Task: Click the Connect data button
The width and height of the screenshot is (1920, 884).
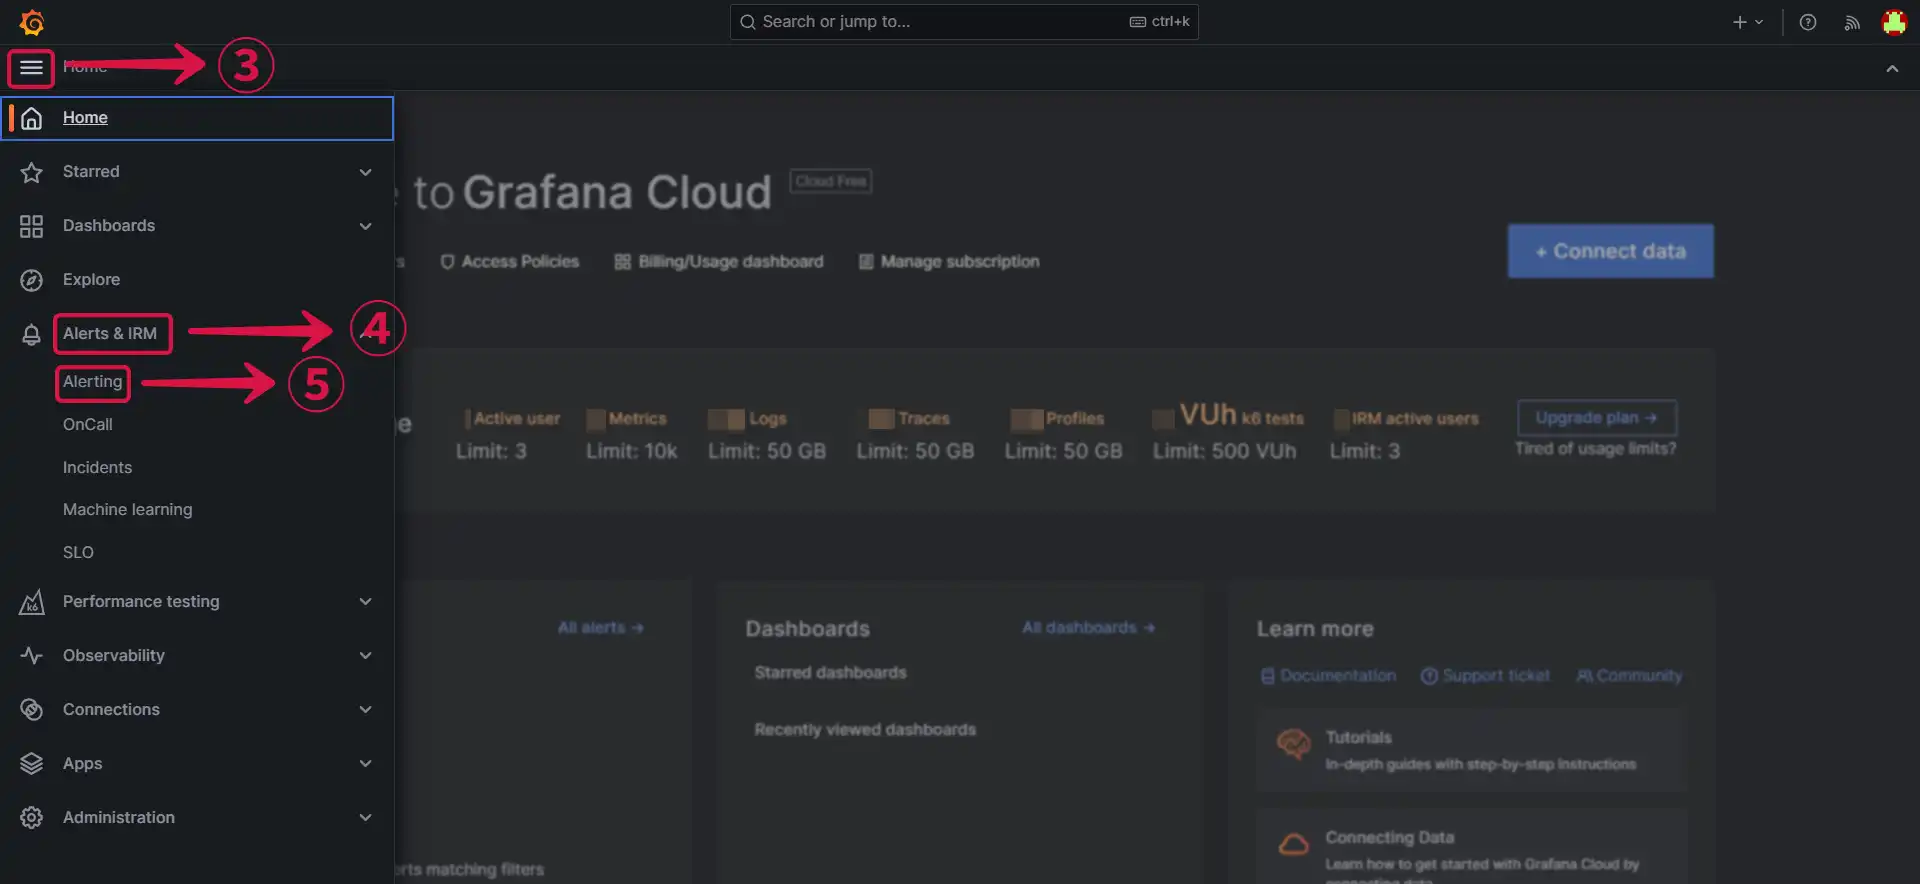Action: (x=1610, y=251)
